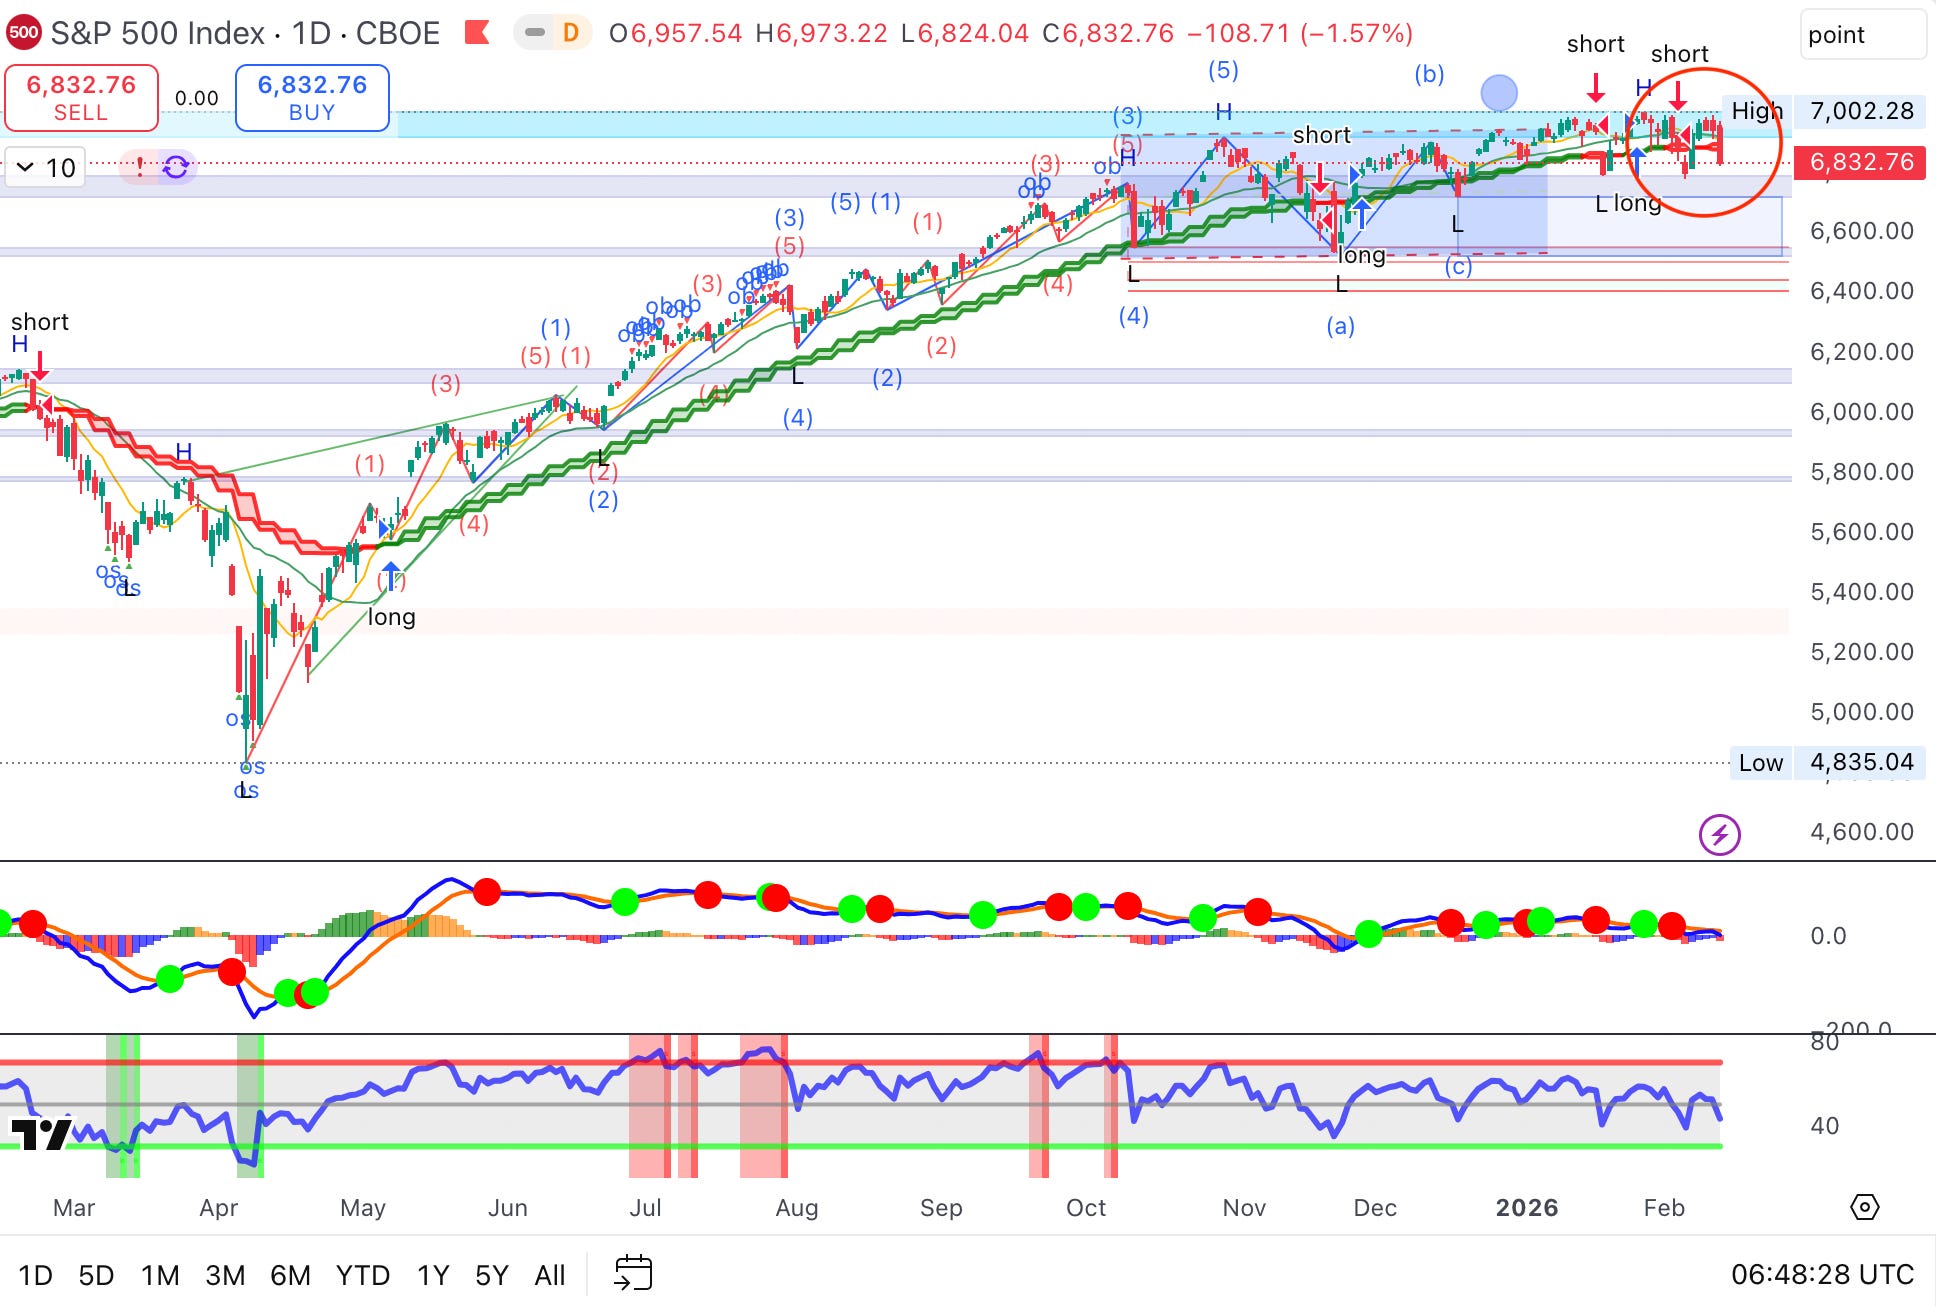Click the TradingView logo

pyautogui.click(x=40, y=1133)
